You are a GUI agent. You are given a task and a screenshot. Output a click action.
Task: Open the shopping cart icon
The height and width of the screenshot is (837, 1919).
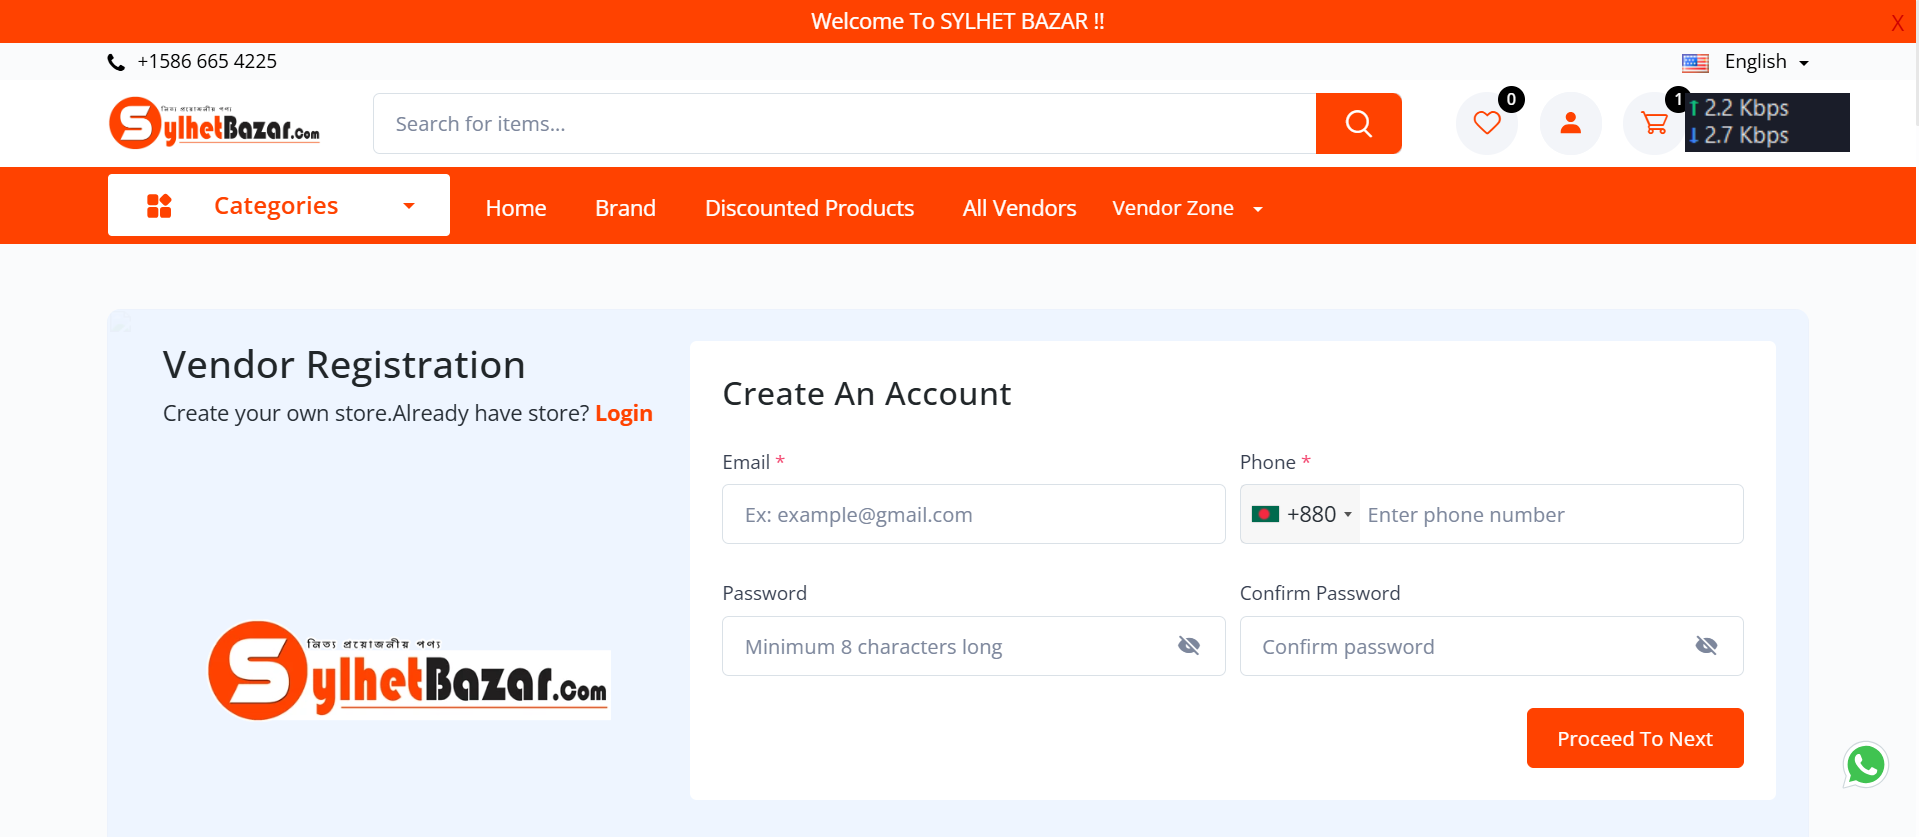1654,124
